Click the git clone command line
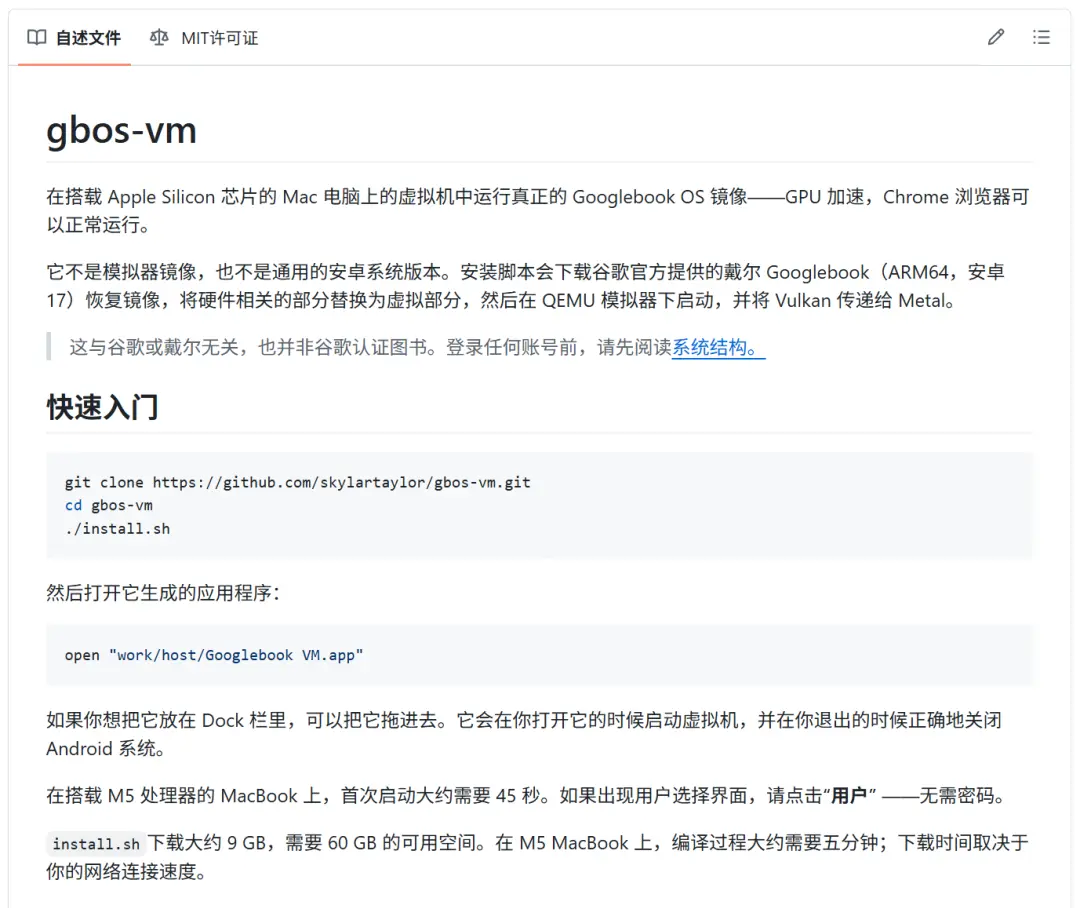The width and height of the screenshot is (1080, 908). [298, 482]
